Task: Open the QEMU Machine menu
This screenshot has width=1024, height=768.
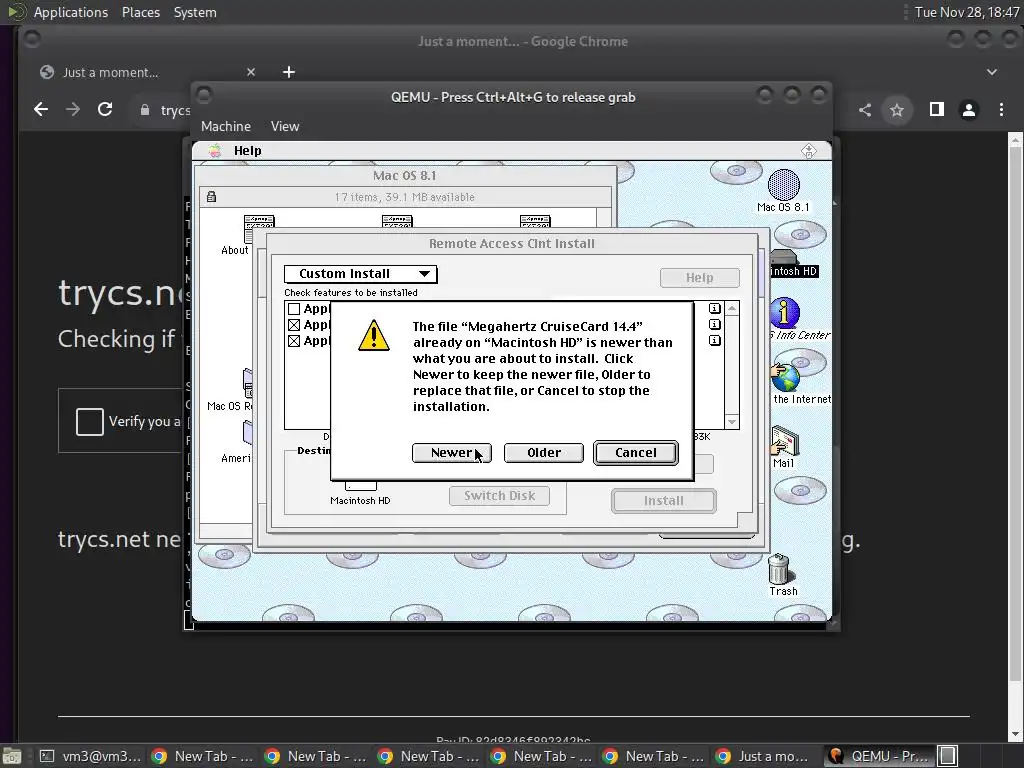Action: coord(226,127)
